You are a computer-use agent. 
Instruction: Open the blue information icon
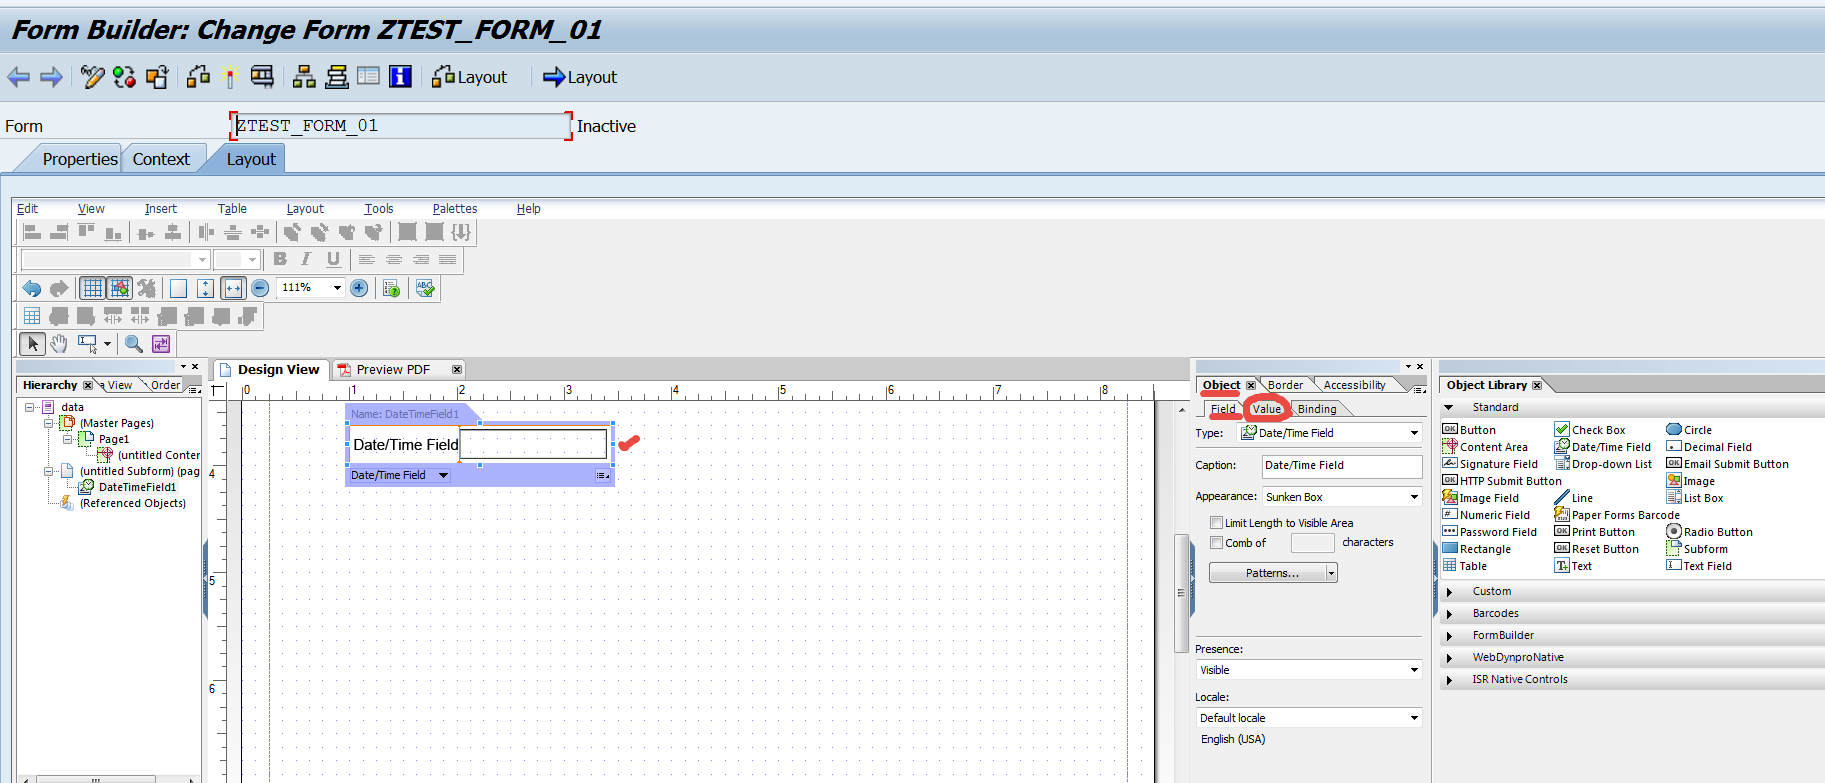pos(400,77)
